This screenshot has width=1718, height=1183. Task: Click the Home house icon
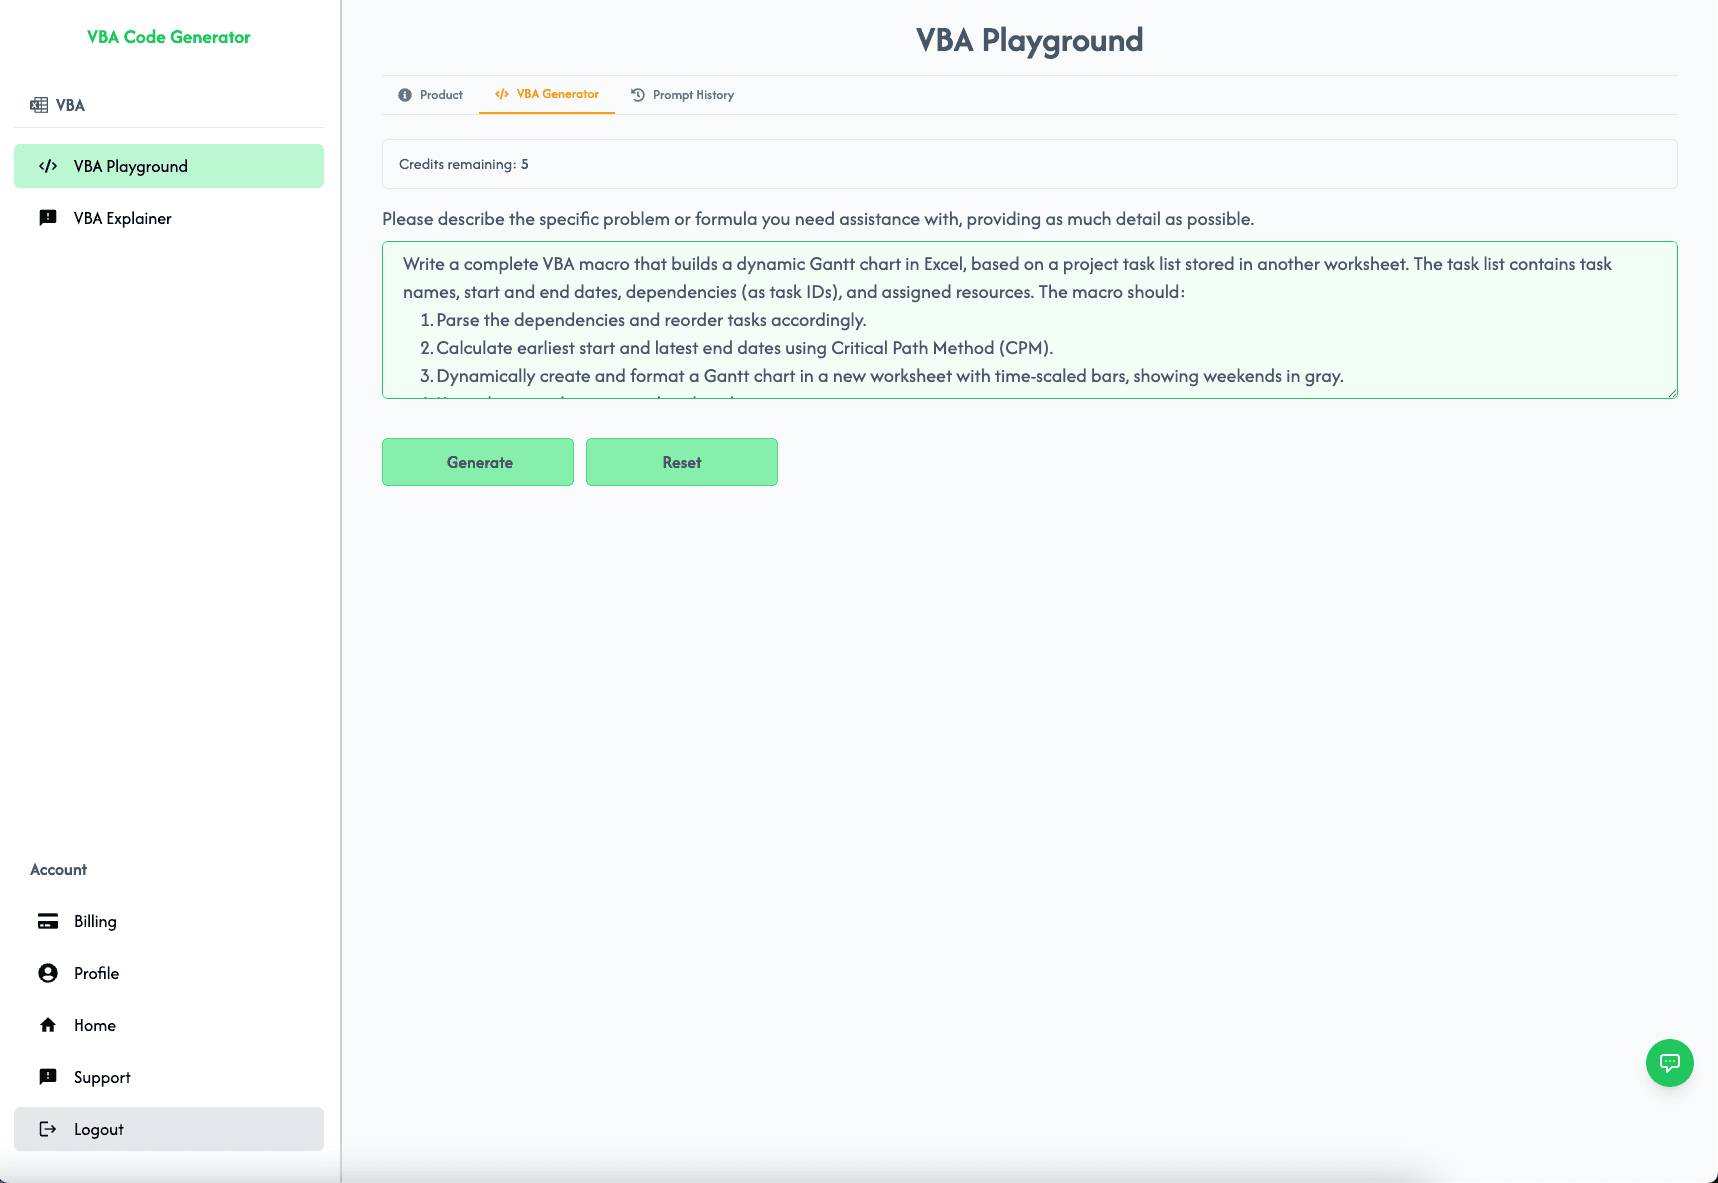[x=48, y=1025]
